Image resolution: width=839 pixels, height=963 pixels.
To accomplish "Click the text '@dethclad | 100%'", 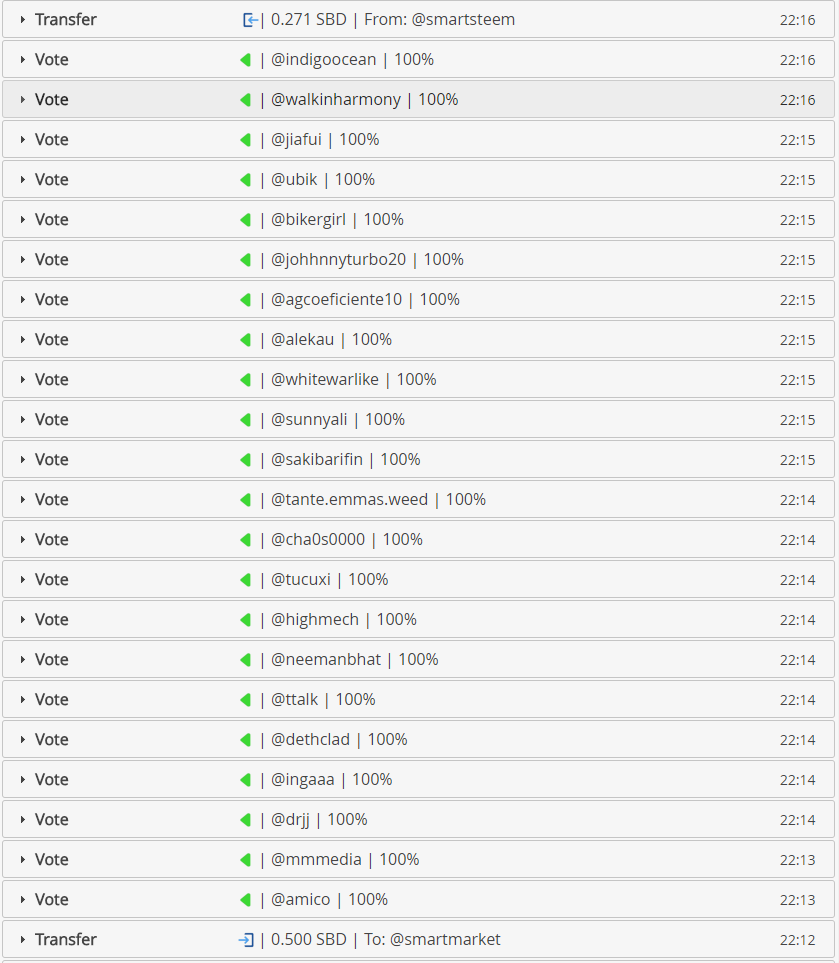I will 339,739.
